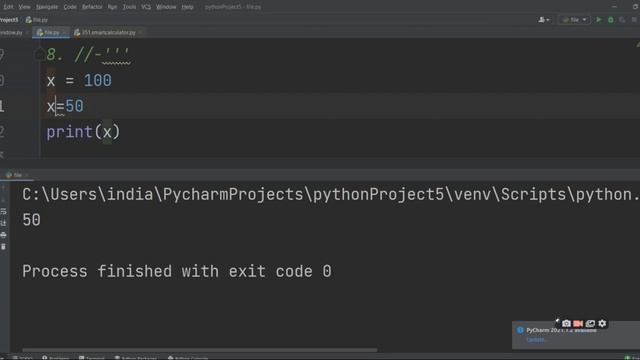This screenshot has width=640, height=360.
Task: Open the Run menu
Action: (x=112, y=7)
